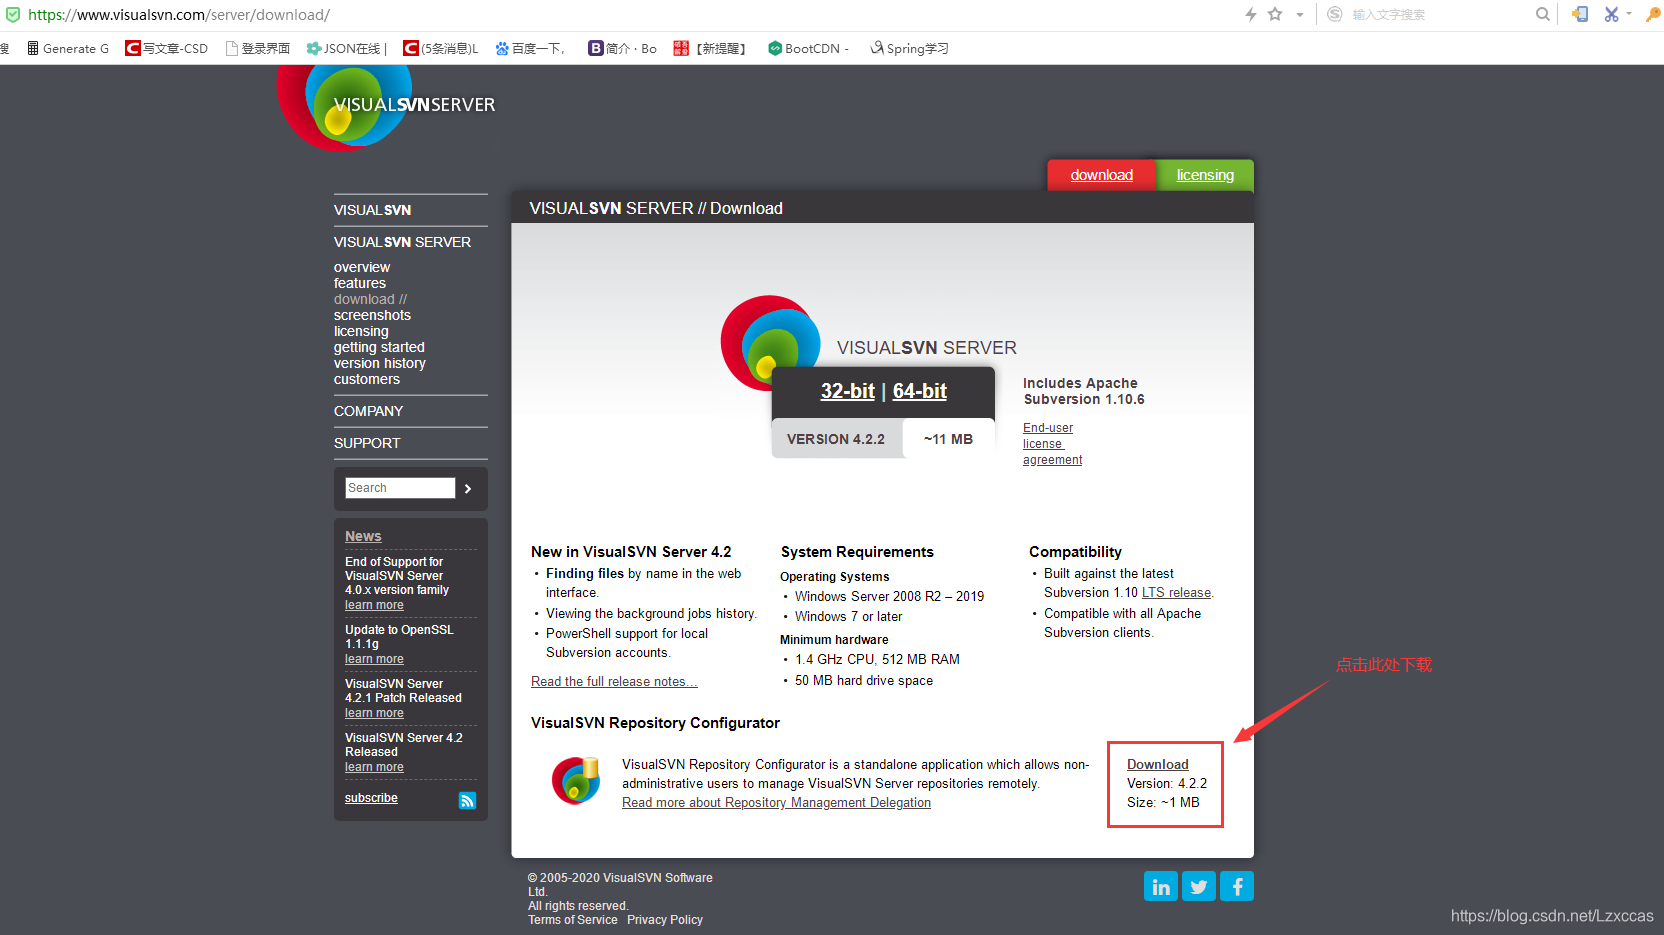The image size is (1664, 935).
Task: Open the VISUALSVN section in sidebar
Action: [372, 210]
